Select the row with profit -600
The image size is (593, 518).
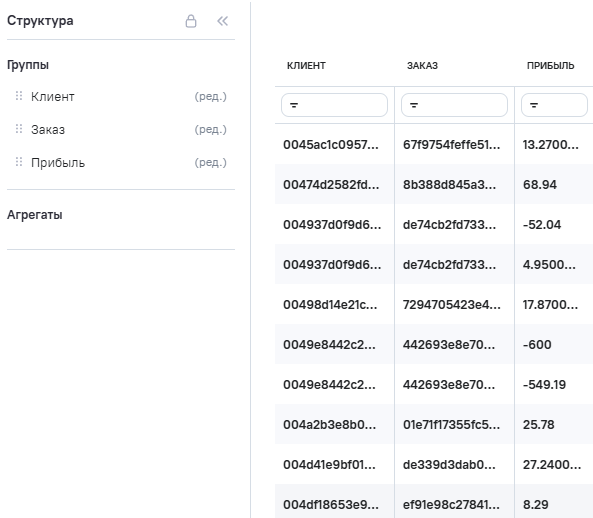(434, 344)
